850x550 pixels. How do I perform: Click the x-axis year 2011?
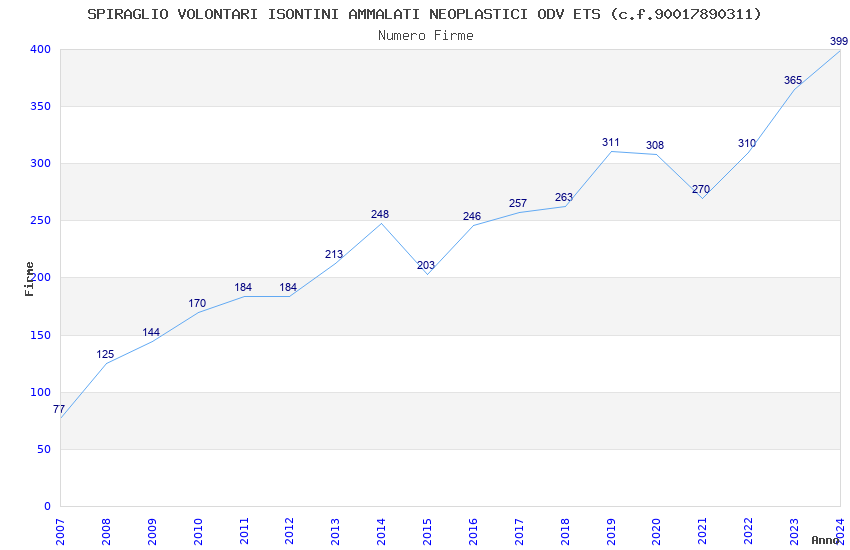(x=244, y=532)
